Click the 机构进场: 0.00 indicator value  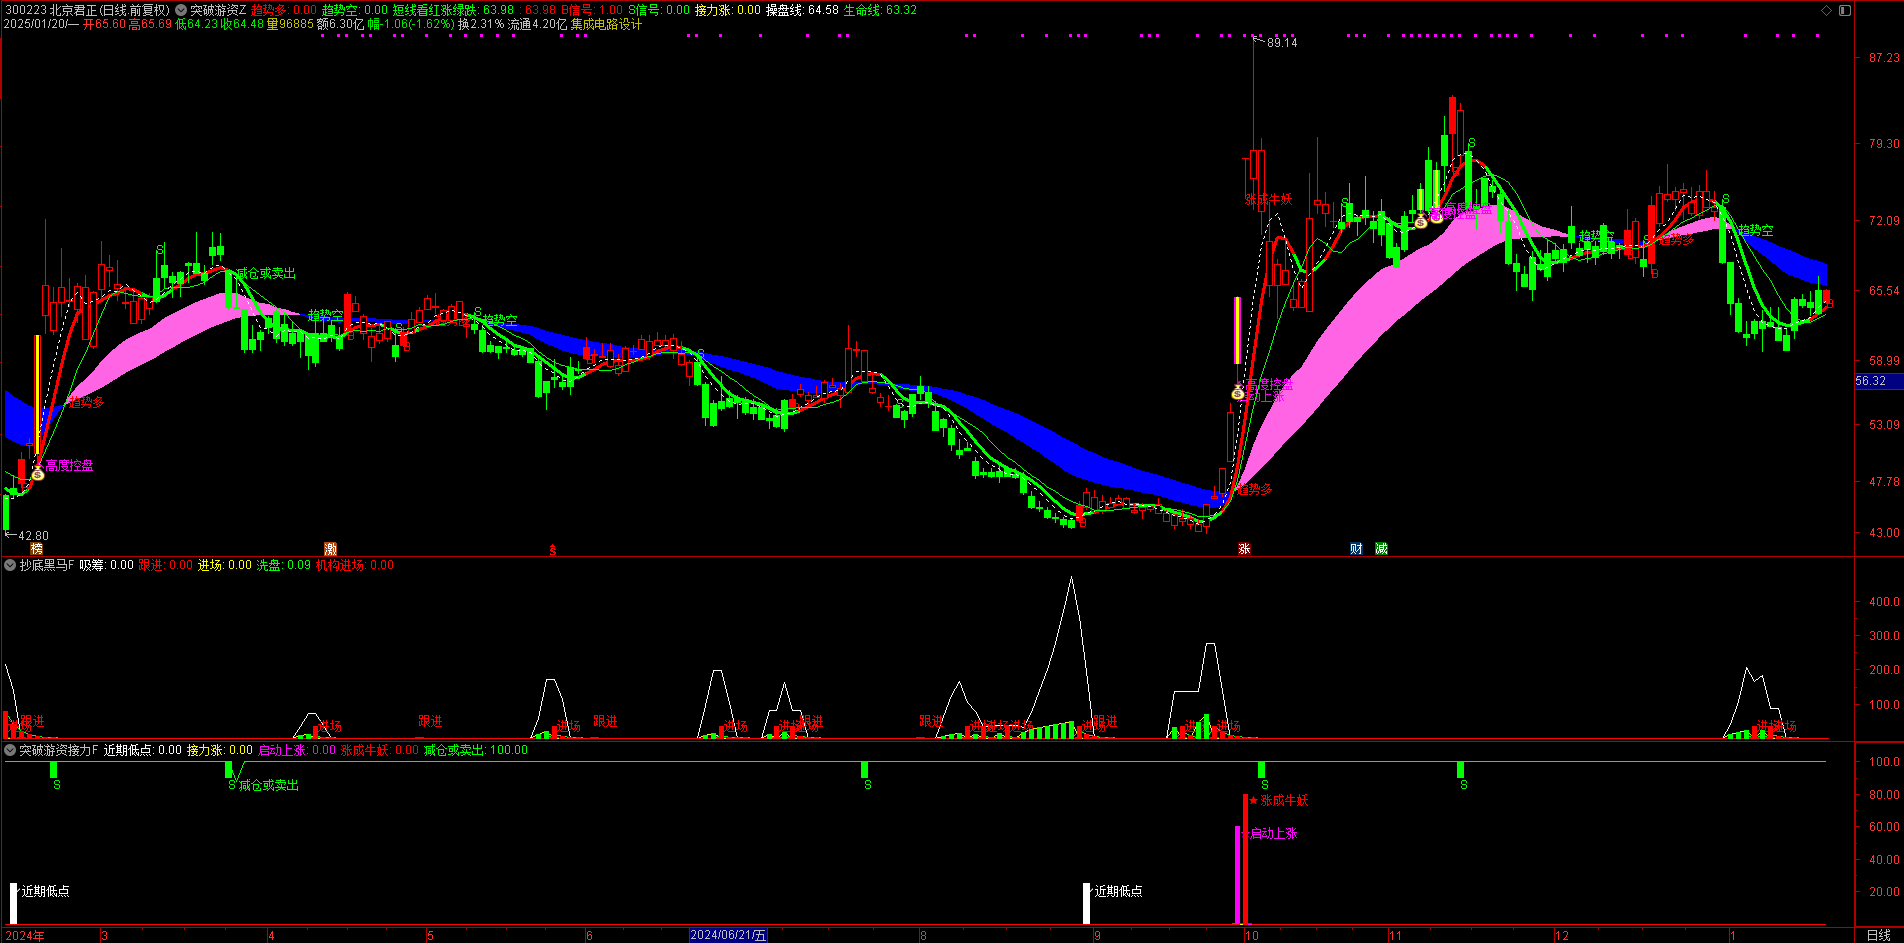355,565
